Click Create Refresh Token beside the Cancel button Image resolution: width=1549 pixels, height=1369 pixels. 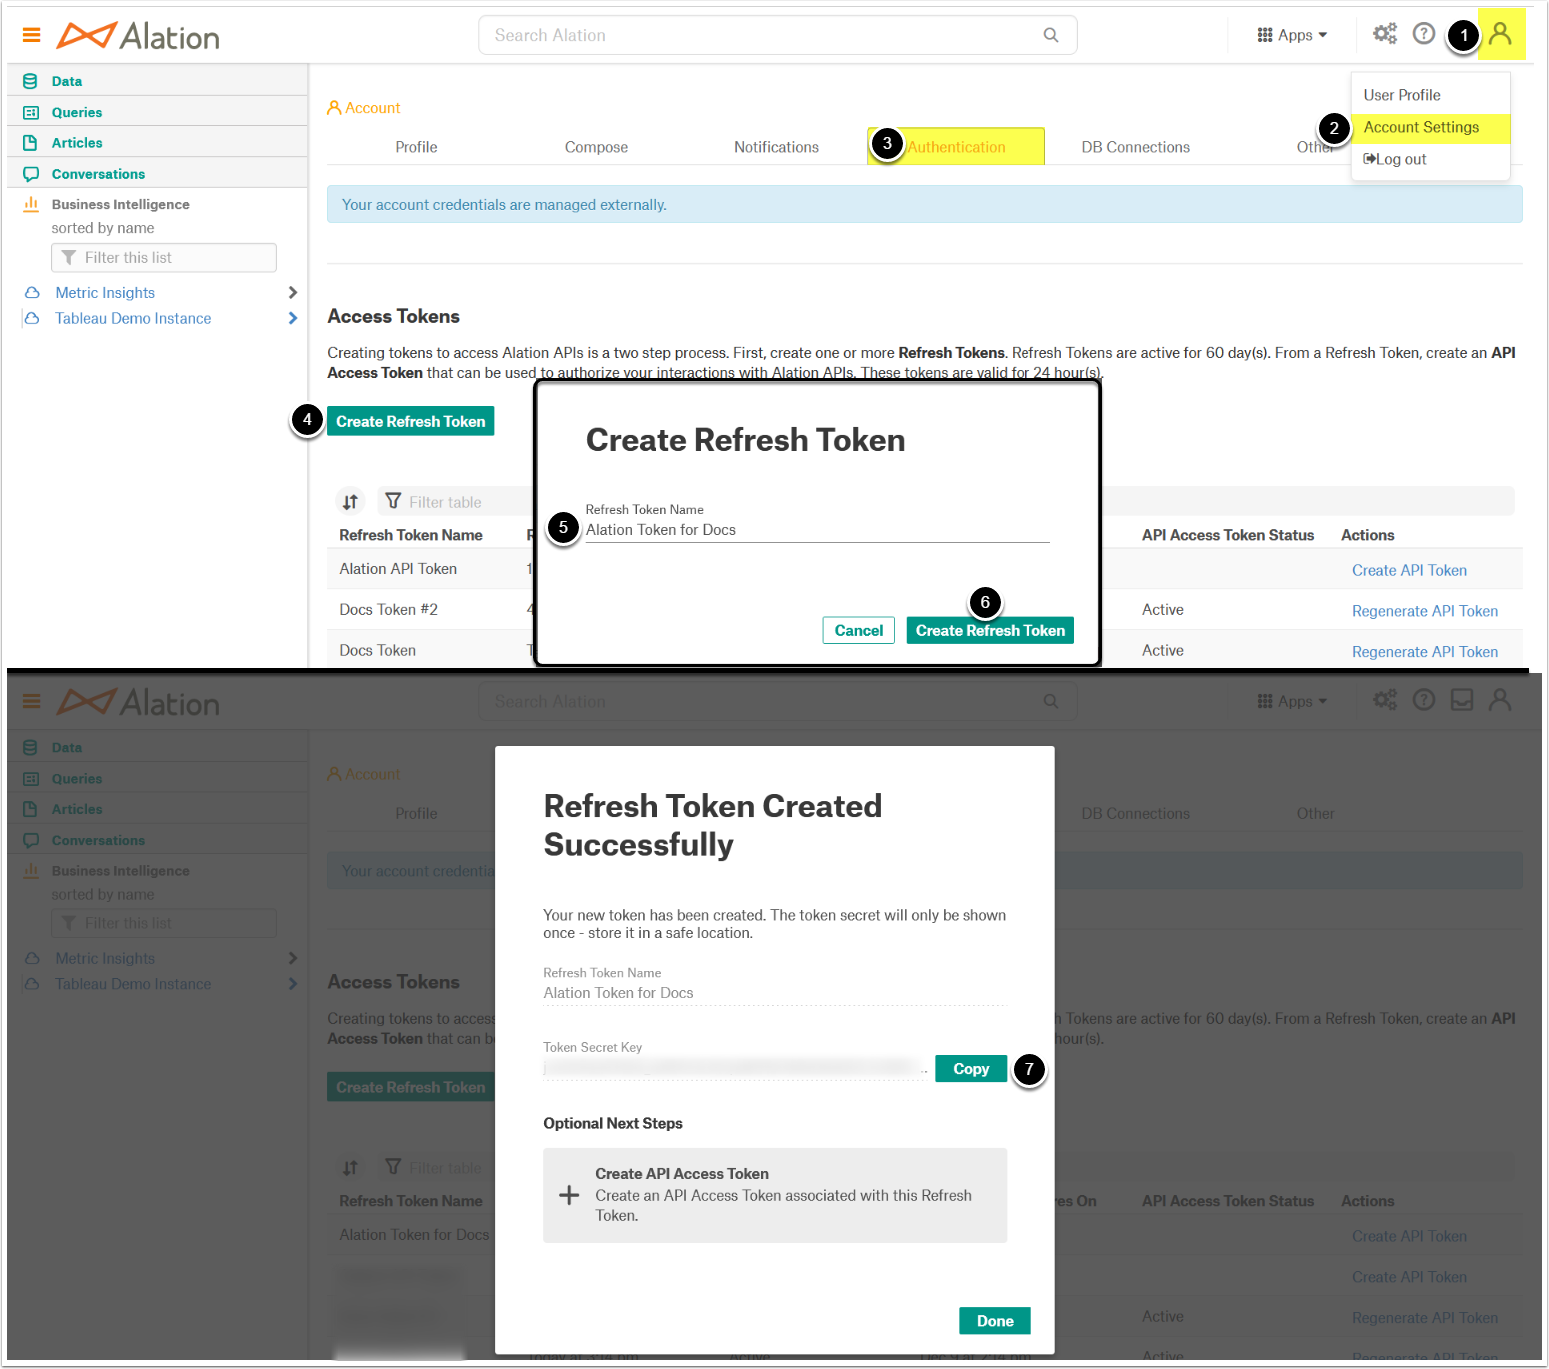pyautogui.click(x=990, y=630)
